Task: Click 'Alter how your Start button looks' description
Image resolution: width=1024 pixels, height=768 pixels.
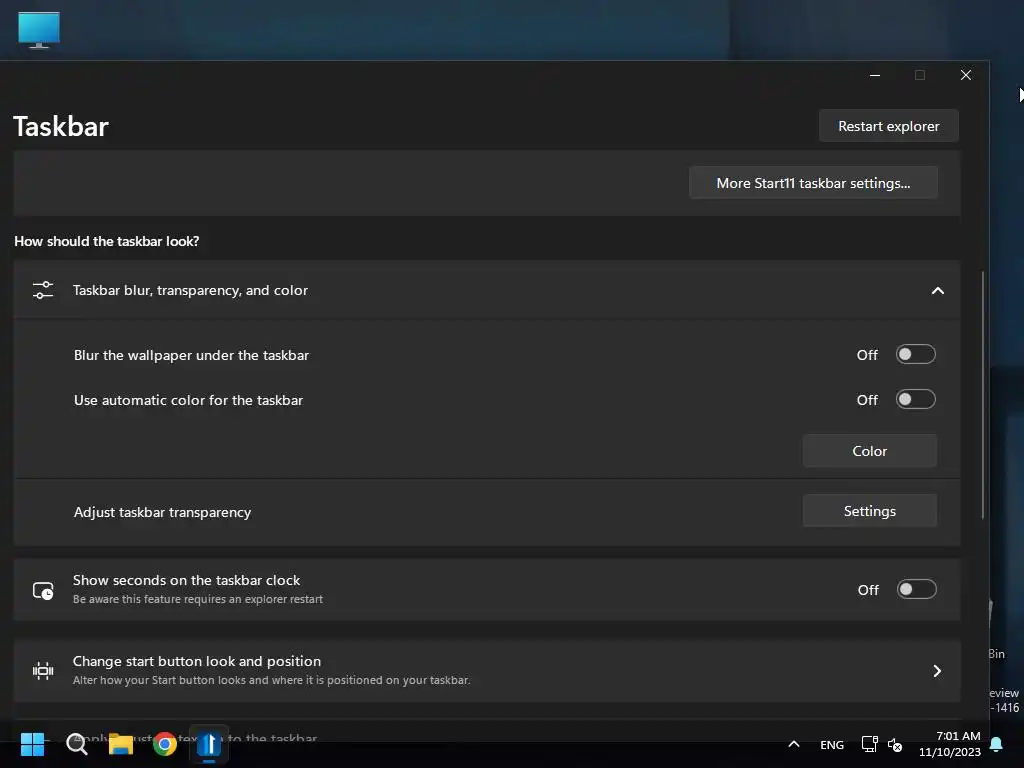Action: click(271, 680)
